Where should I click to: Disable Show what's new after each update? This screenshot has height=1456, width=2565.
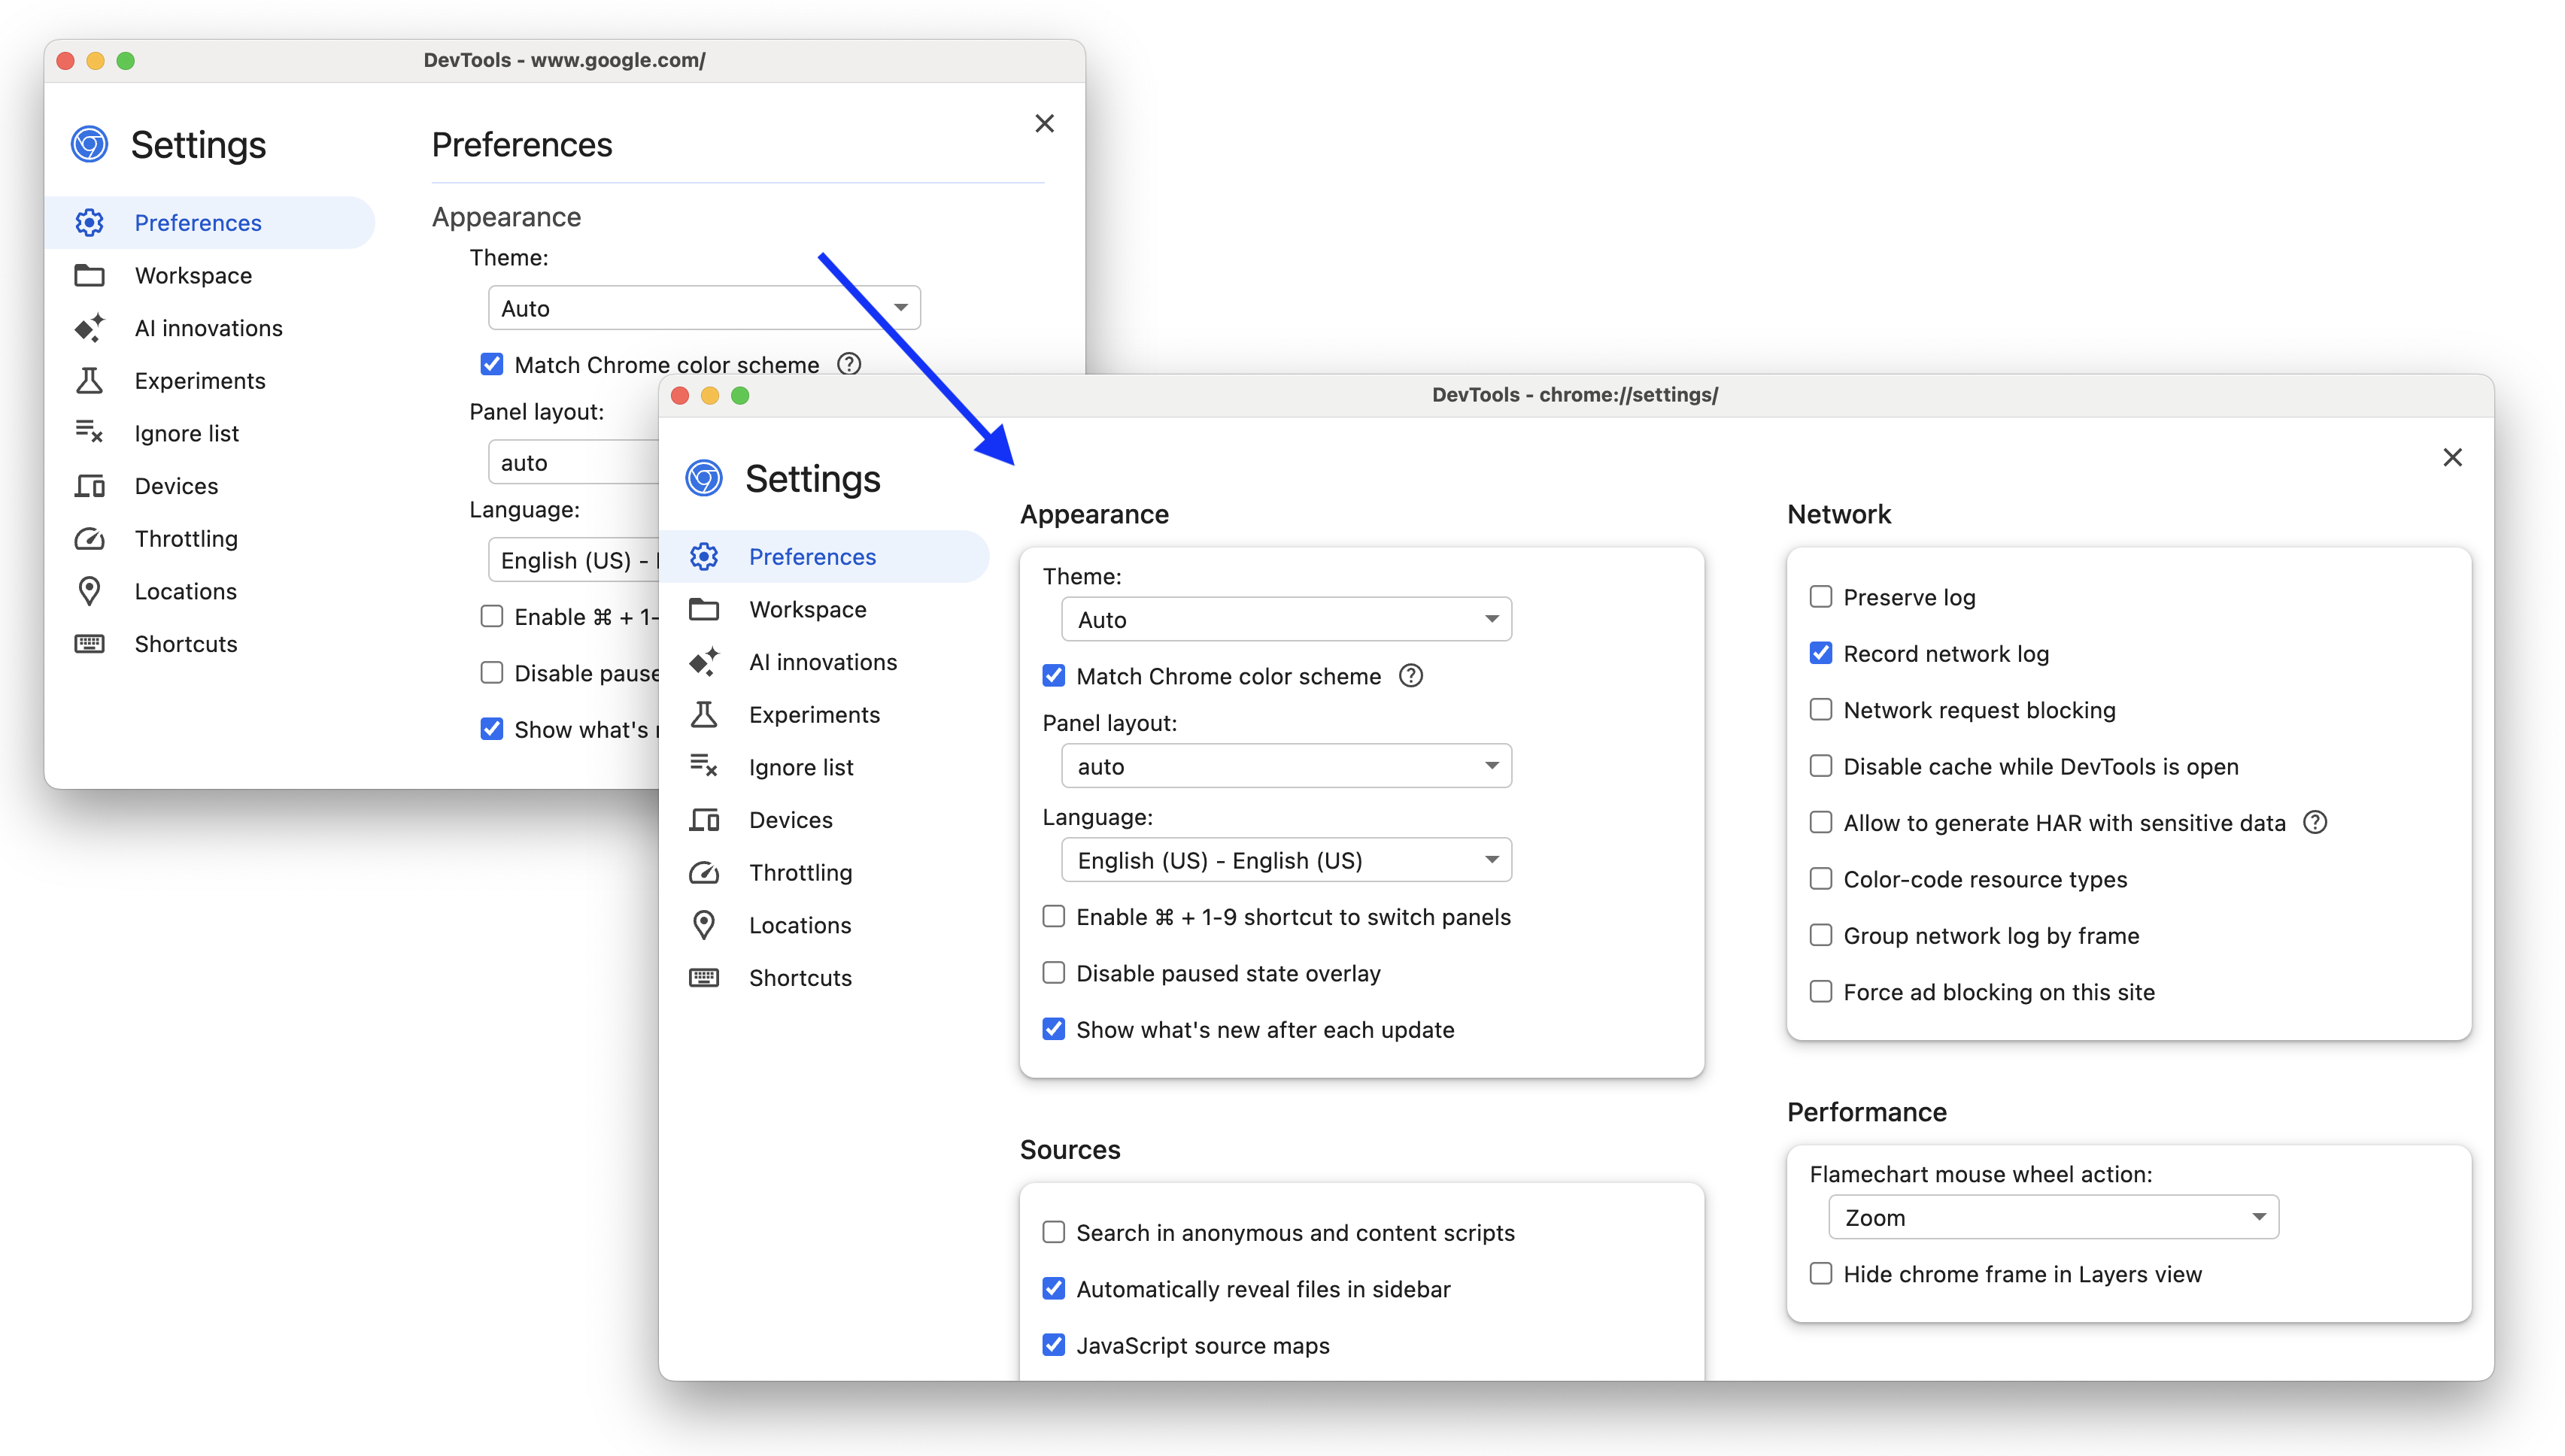(x=1052, y=1030)
